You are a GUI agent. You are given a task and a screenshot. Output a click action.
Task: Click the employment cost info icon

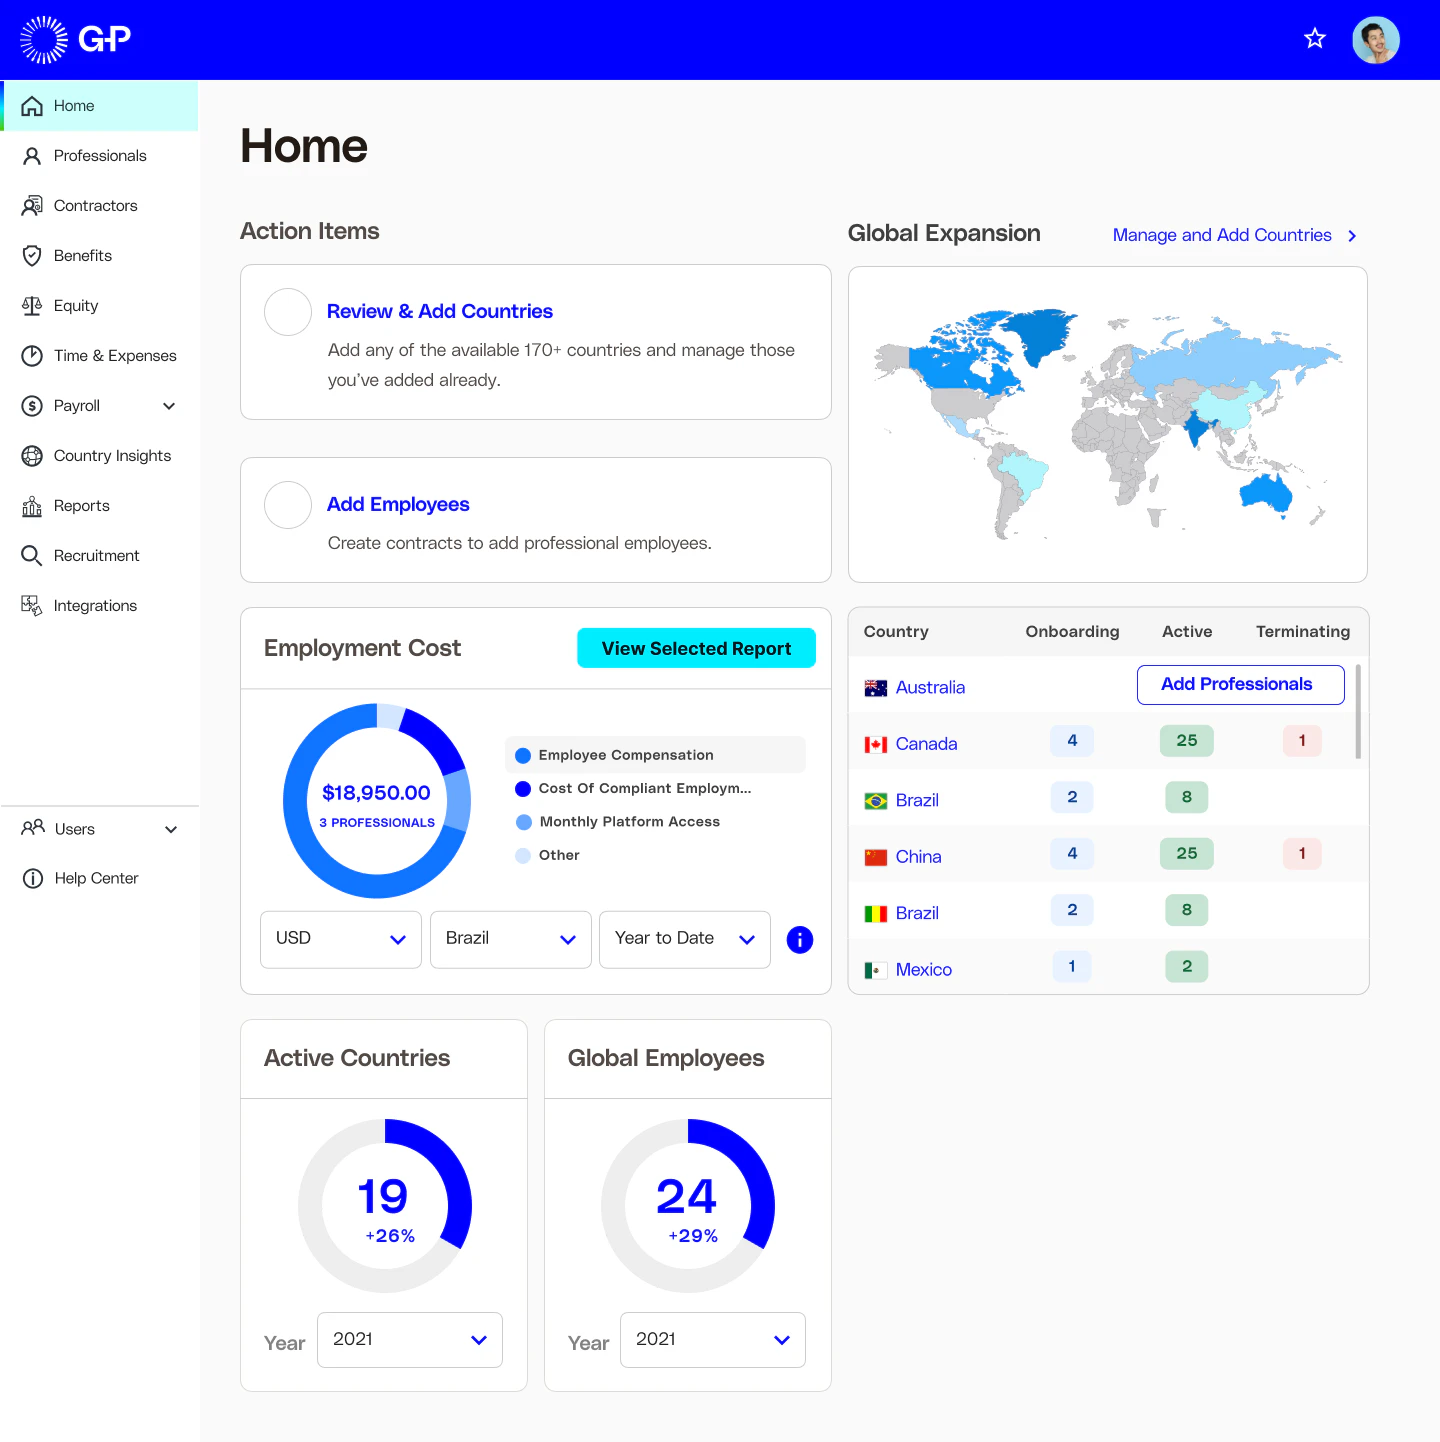tap(799, 939)
